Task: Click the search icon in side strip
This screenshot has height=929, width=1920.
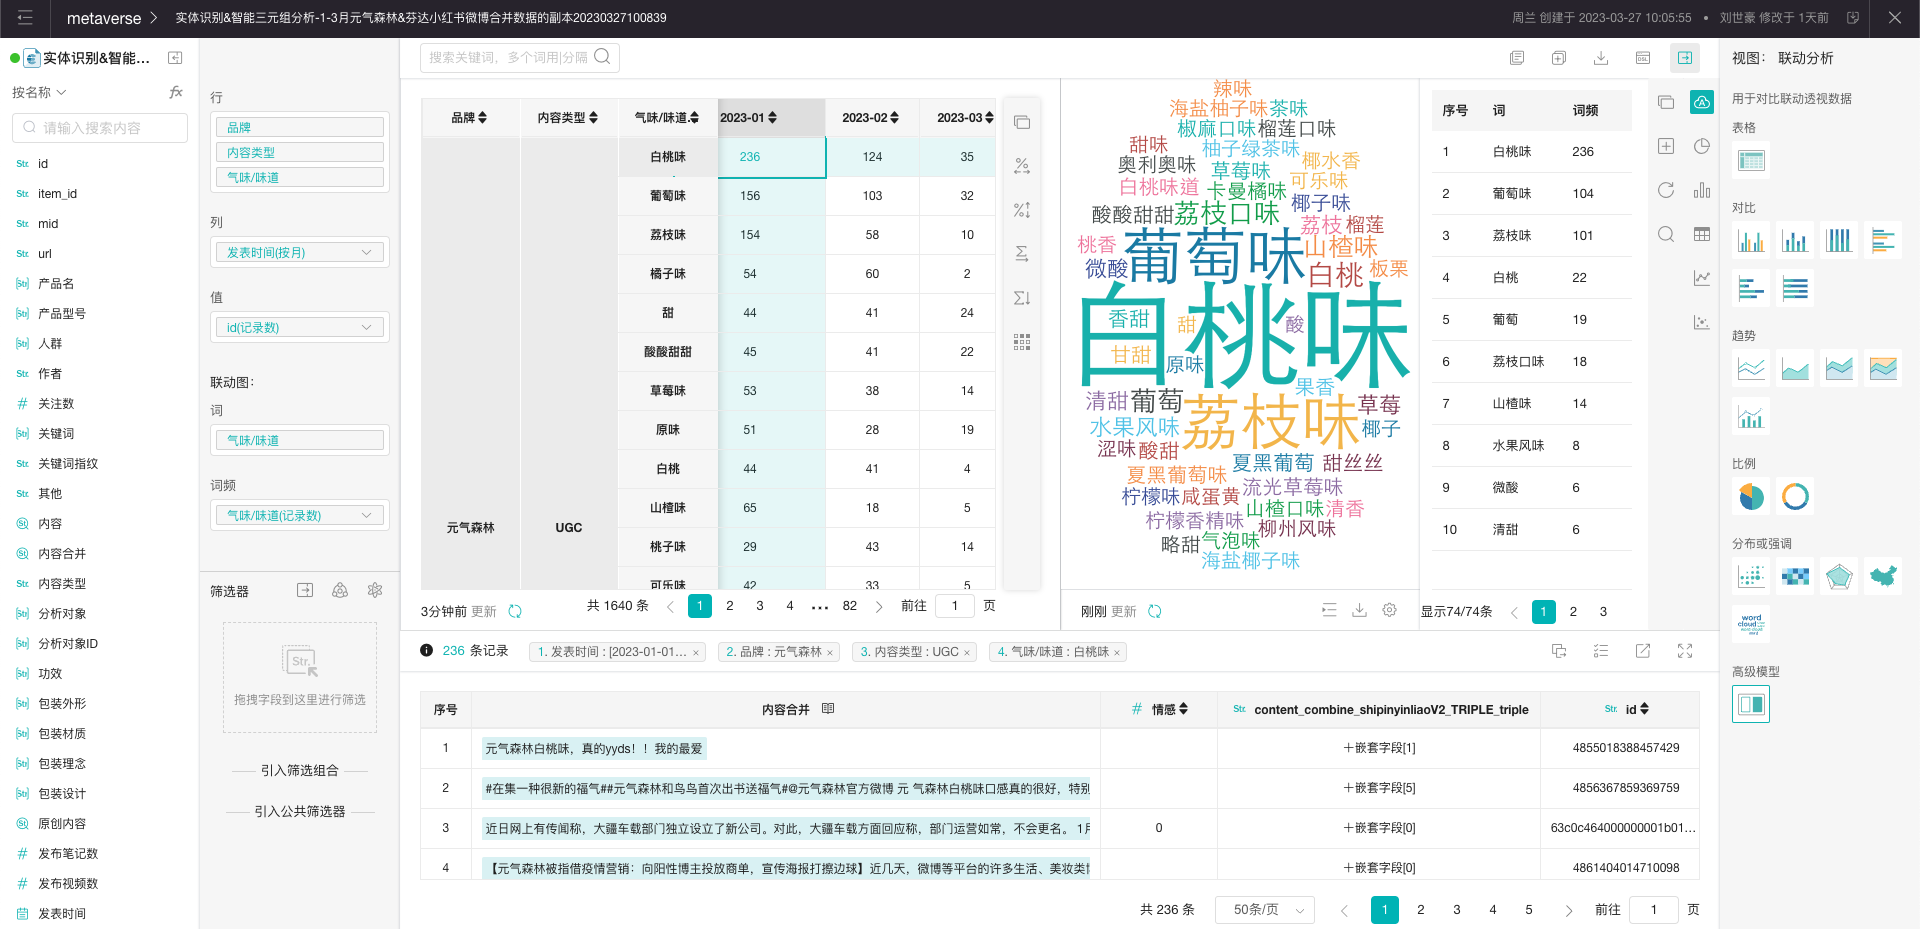Action: 1666,234
